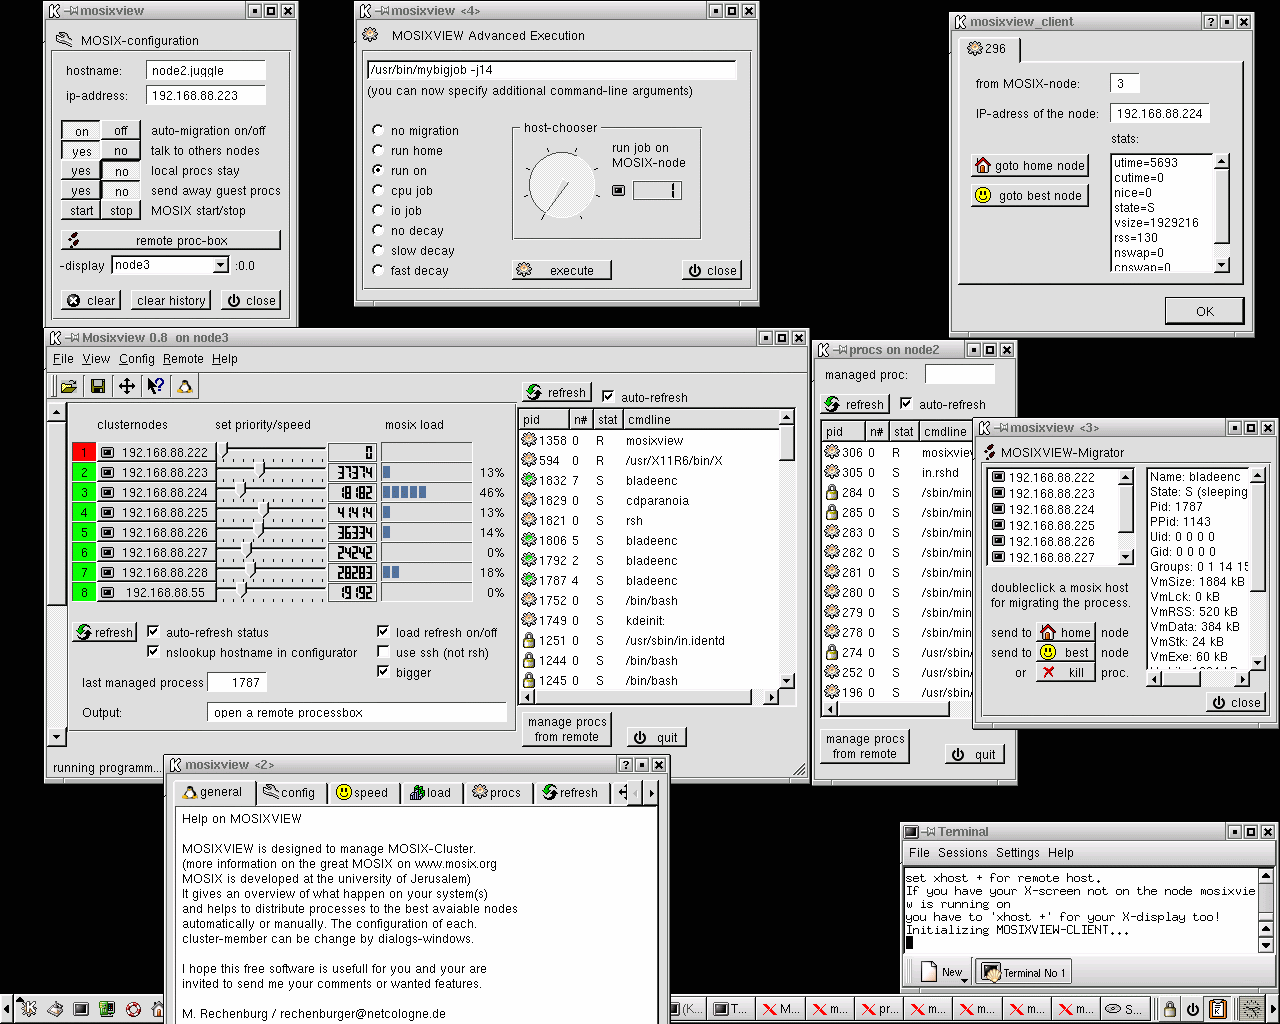Click the red node 1 status indicator
This screenshot has width=1280, height=1024.
[x=85, y=452]
